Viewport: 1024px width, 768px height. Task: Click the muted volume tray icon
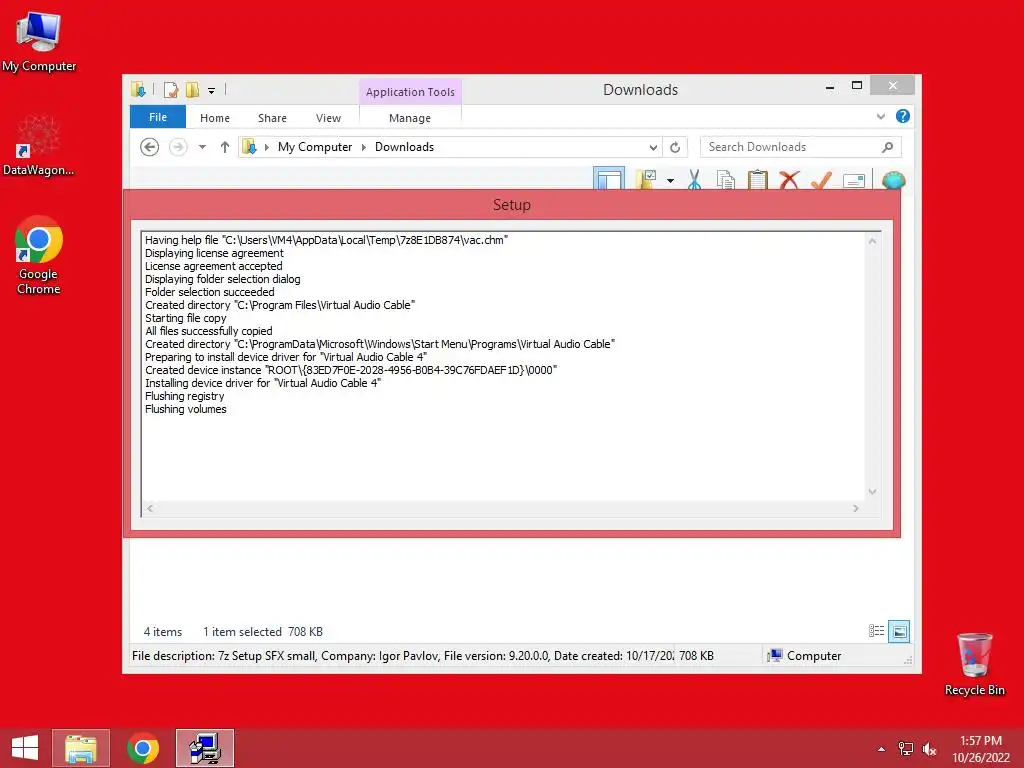[929, 749]
